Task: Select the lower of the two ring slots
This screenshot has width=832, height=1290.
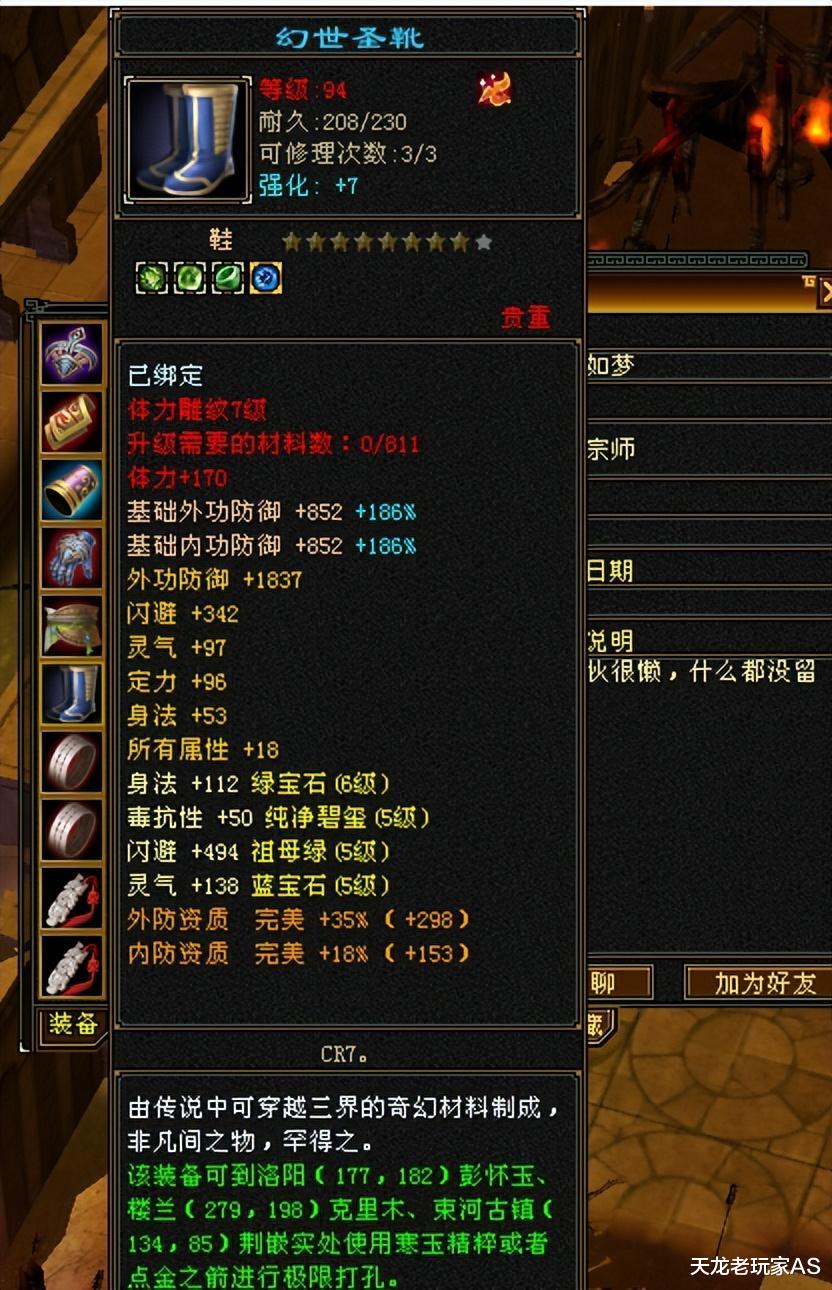Action: (72, 829)
